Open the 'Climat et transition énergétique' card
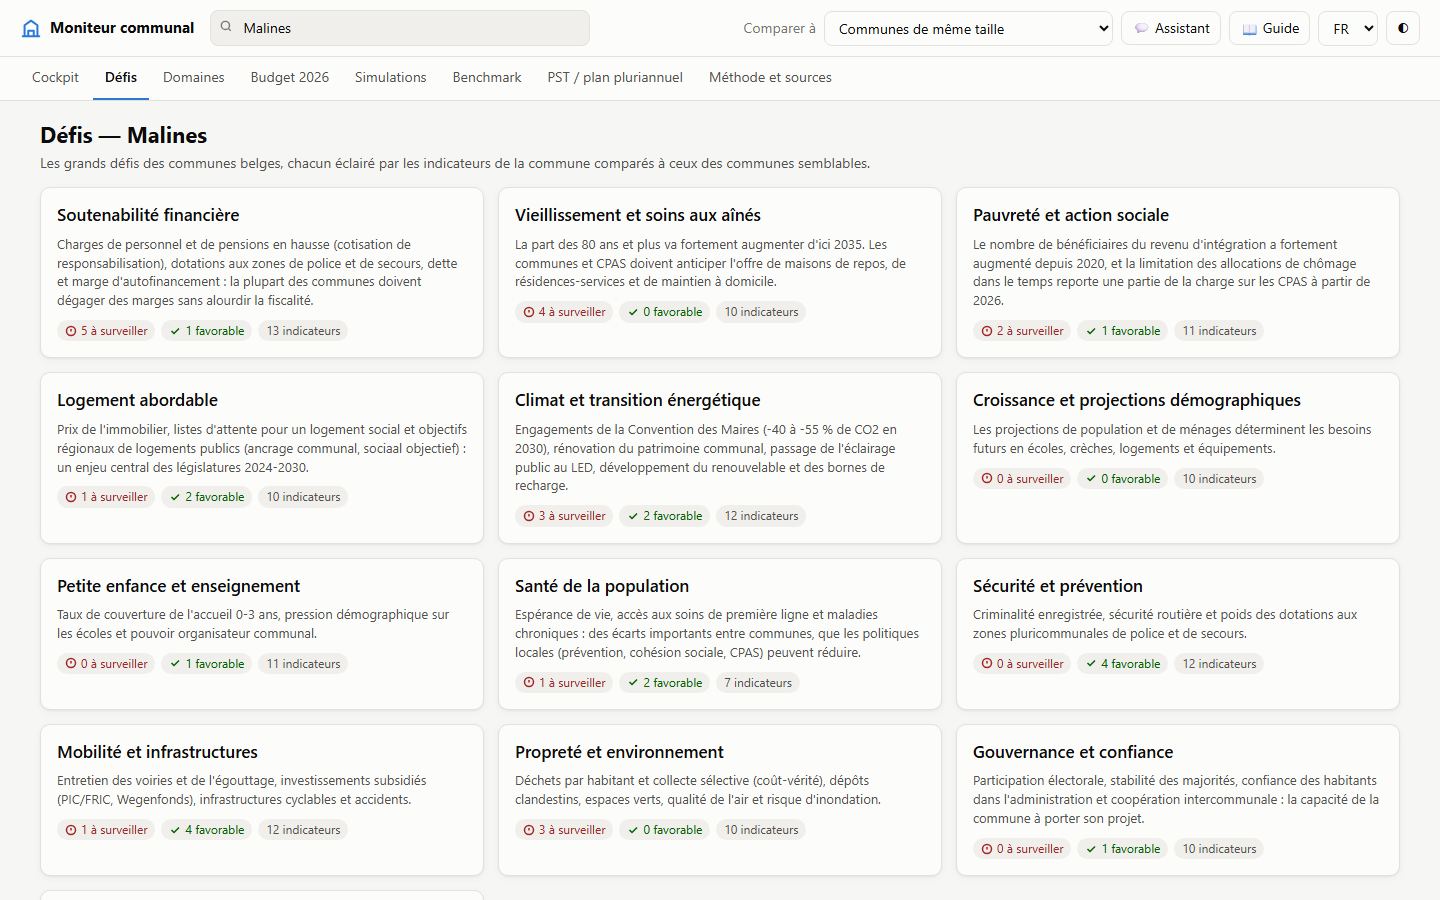1440x900 pixels. [720, 458]
